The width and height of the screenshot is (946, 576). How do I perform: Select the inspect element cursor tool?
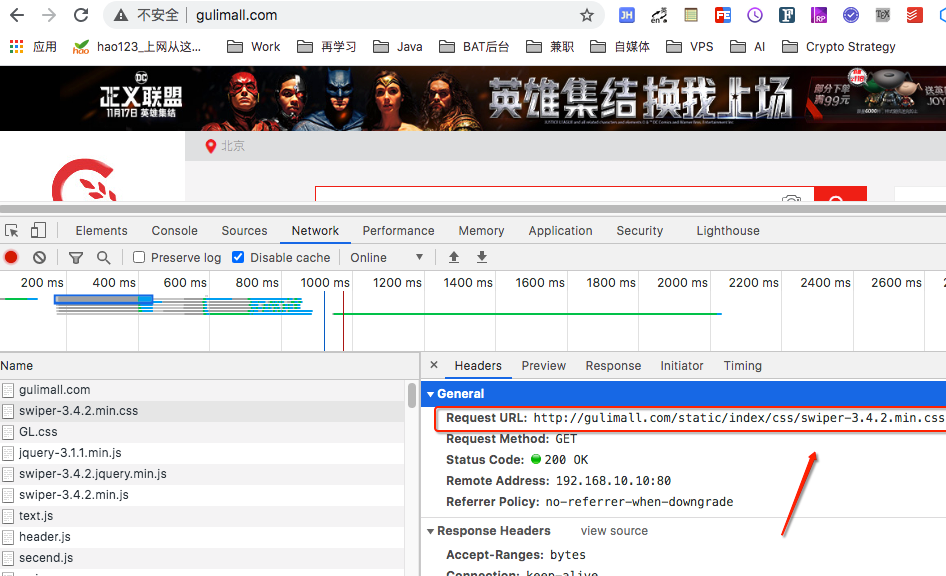click(13, 230)
